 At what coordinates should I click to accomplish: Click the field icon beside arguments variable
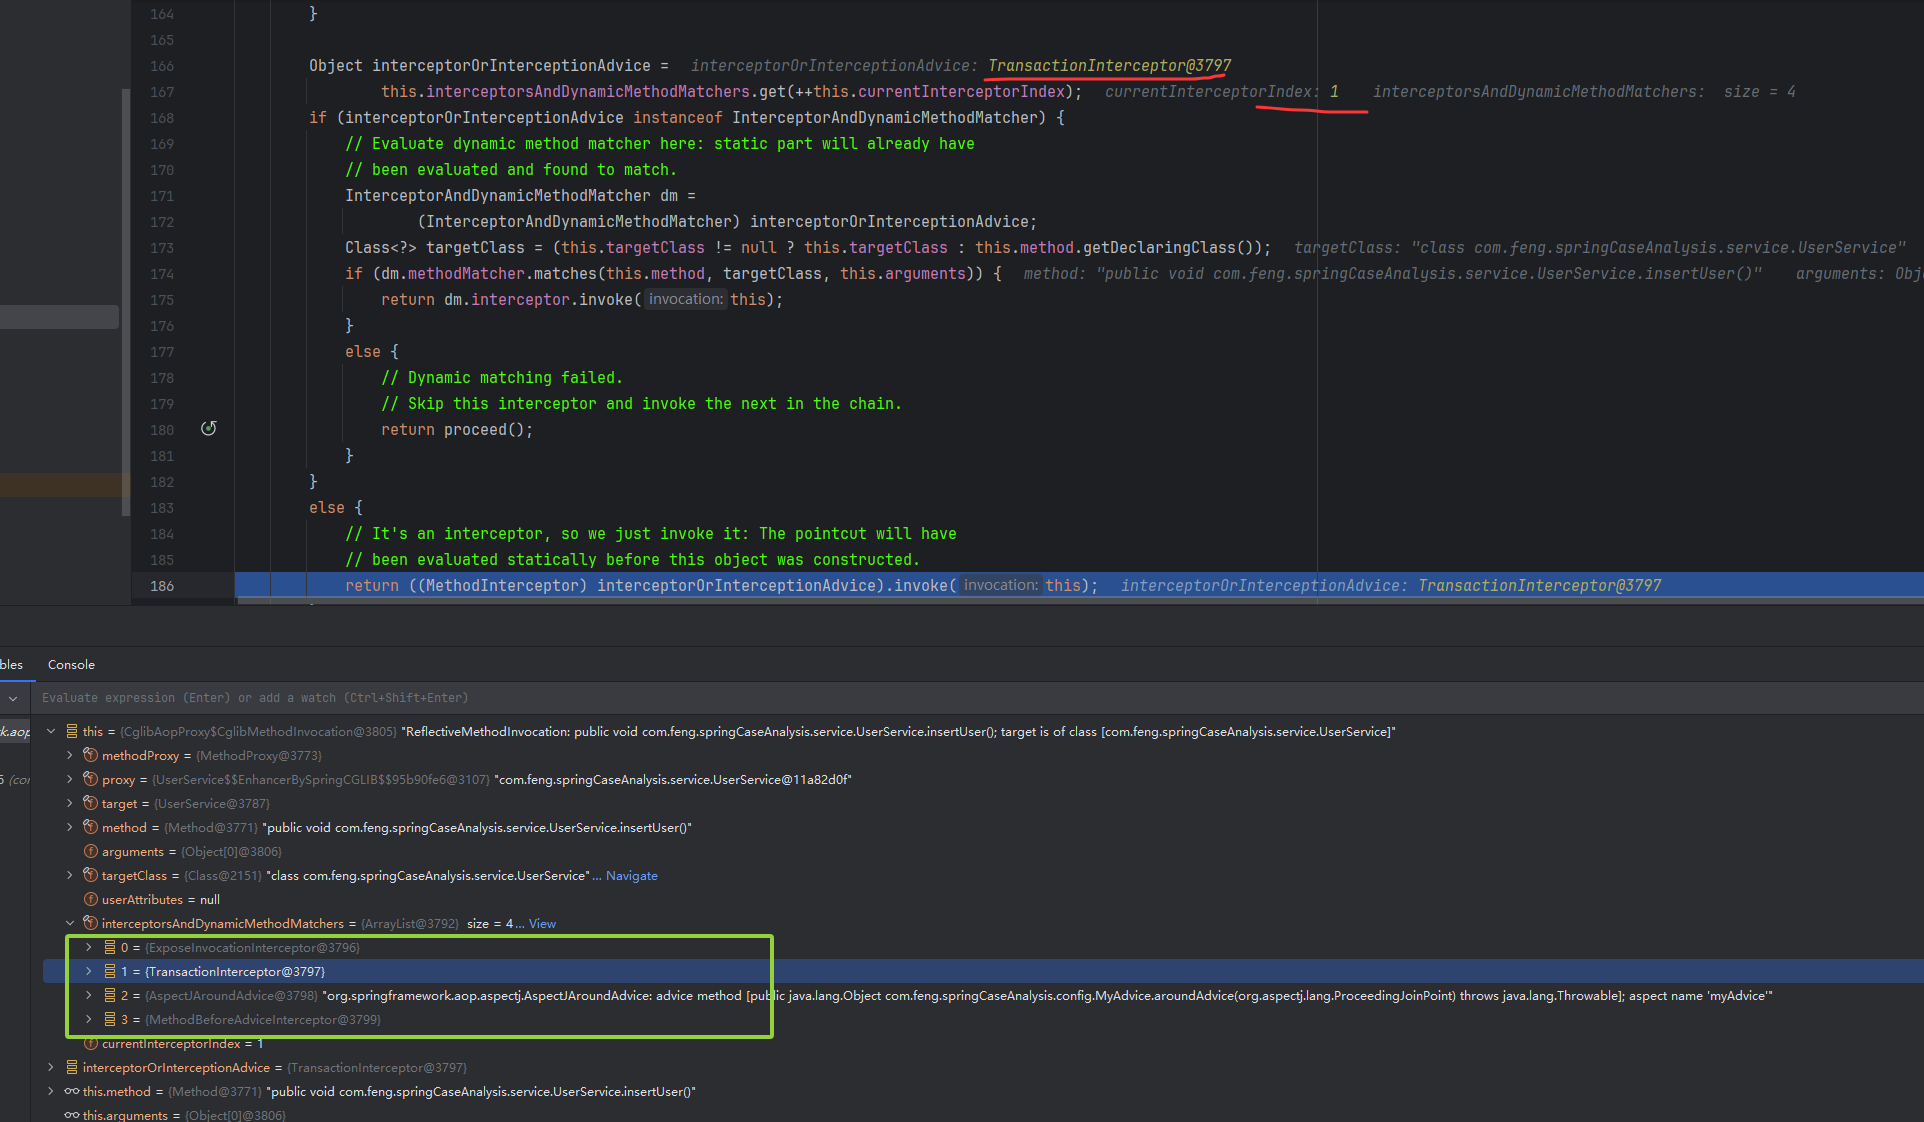click(x=90, y=851)
